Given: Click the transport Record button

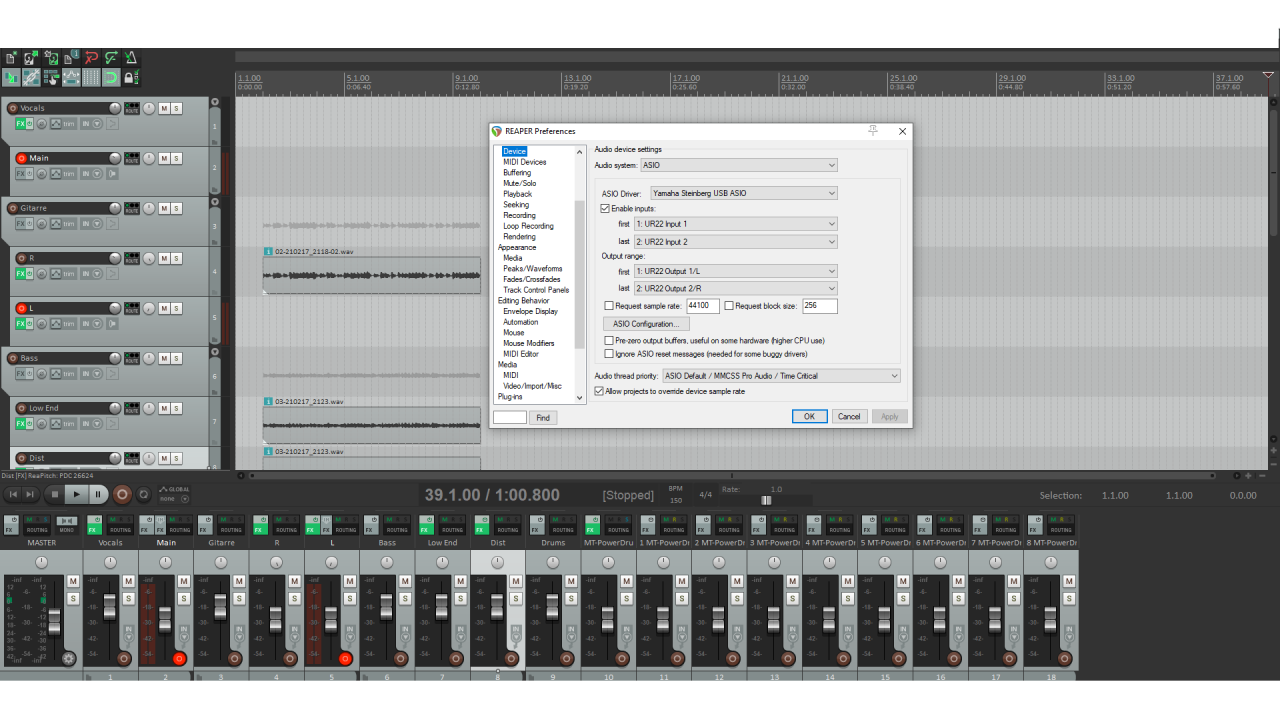Looking at the screenshot, I should pyautogui.click(x=122, y=494).
